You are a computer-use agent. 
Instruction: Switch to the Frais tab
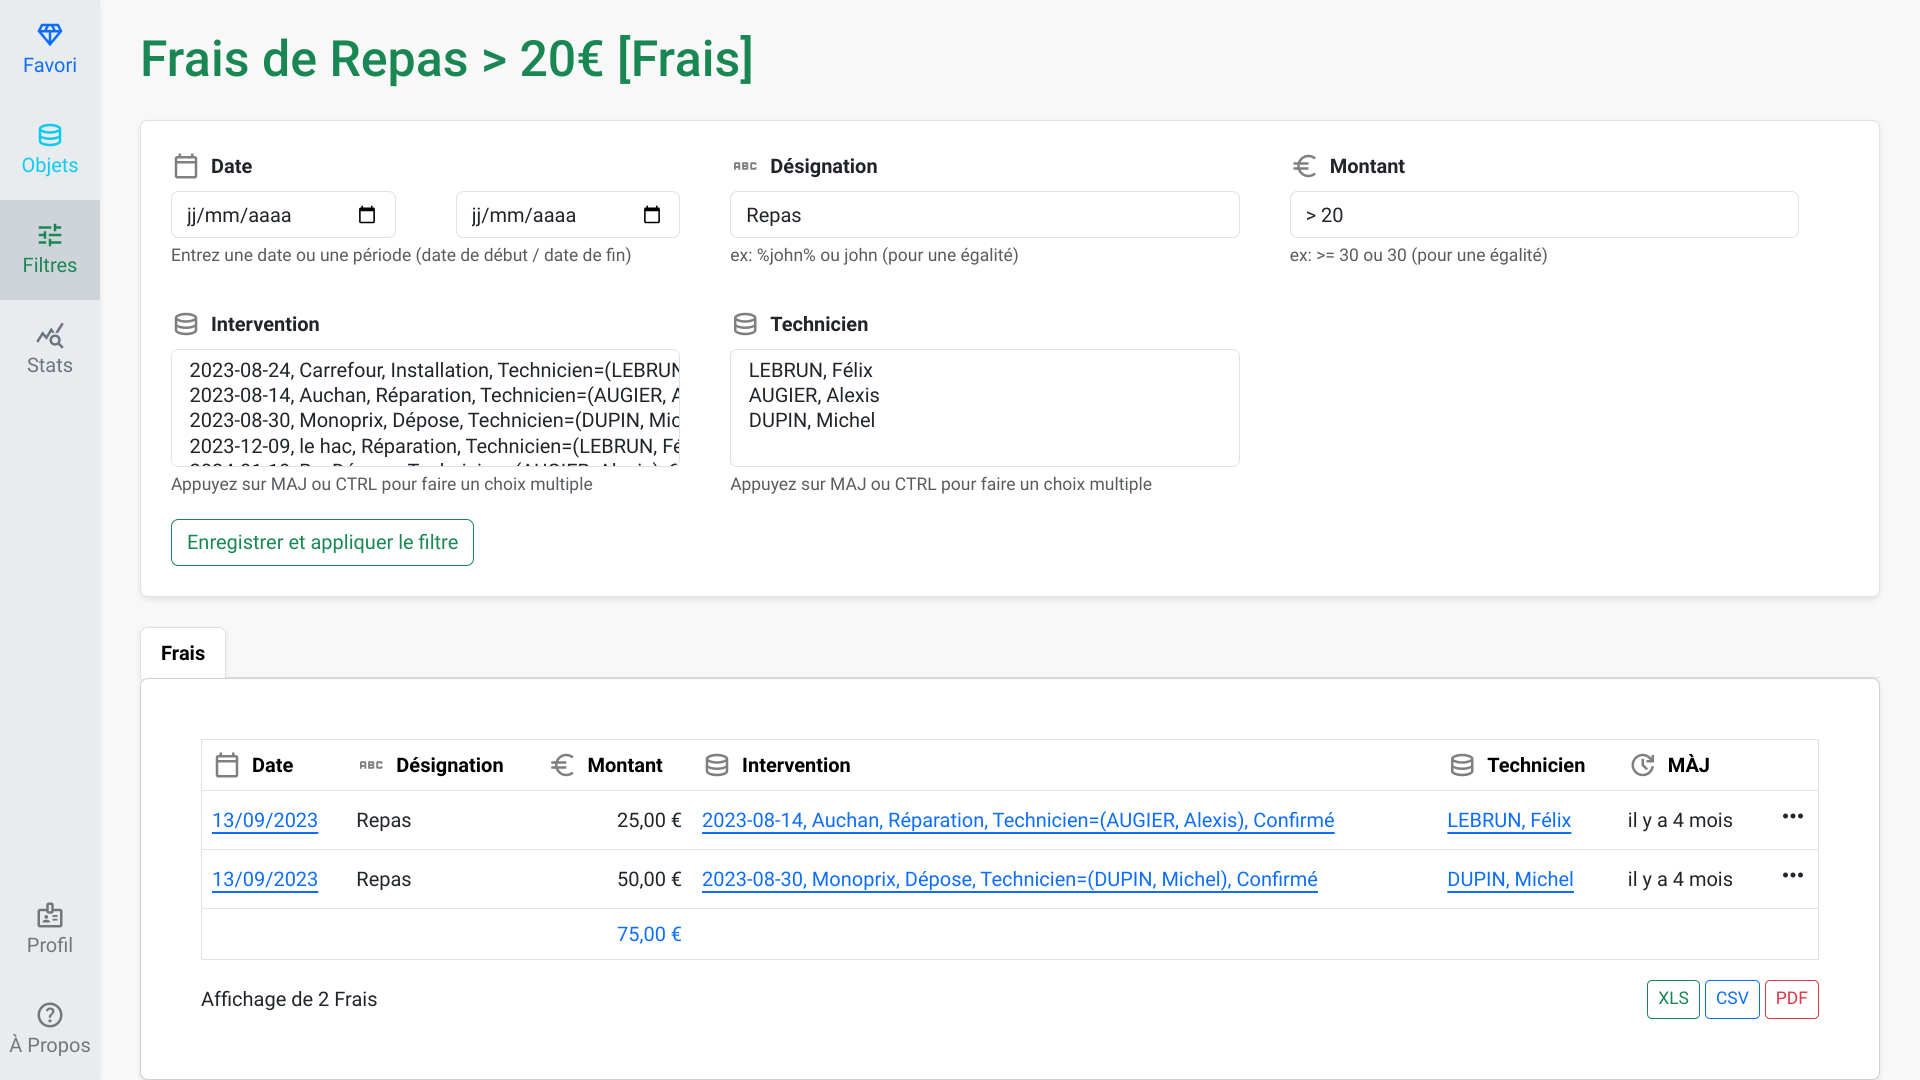point(183,653)
